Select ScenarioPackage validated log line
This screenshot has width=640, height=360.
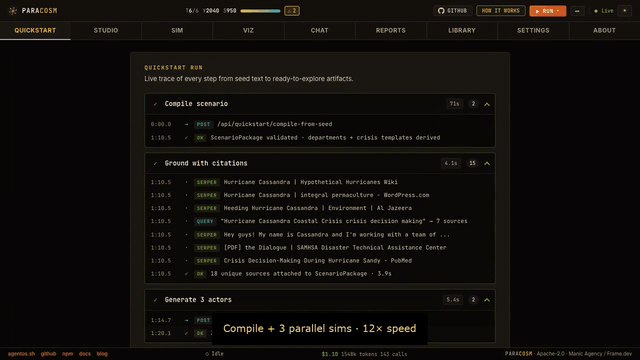325,138
